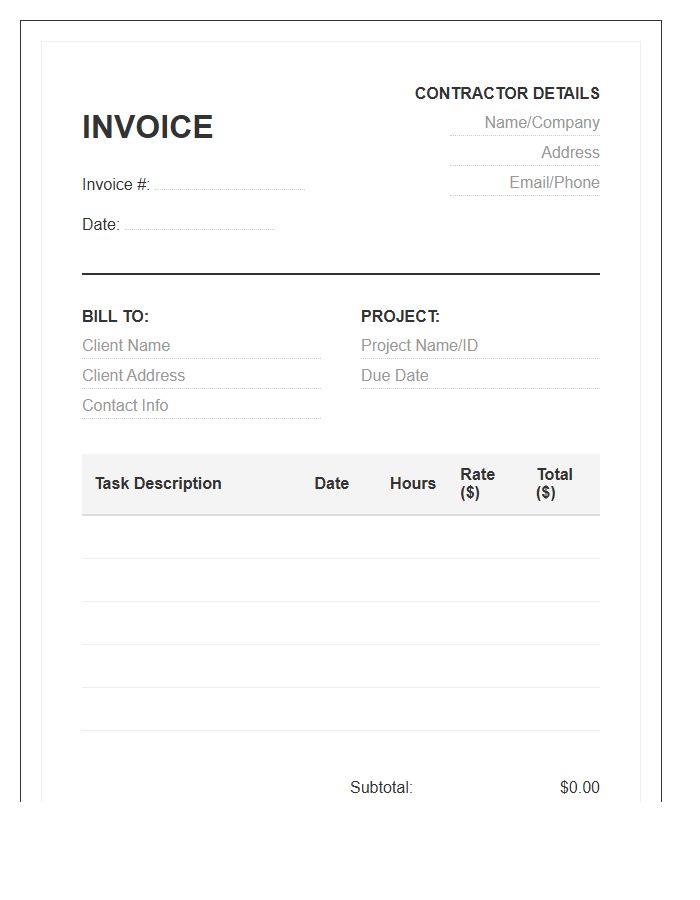
Task: Click the Task Description column header
Action: [x=158, y=483]
